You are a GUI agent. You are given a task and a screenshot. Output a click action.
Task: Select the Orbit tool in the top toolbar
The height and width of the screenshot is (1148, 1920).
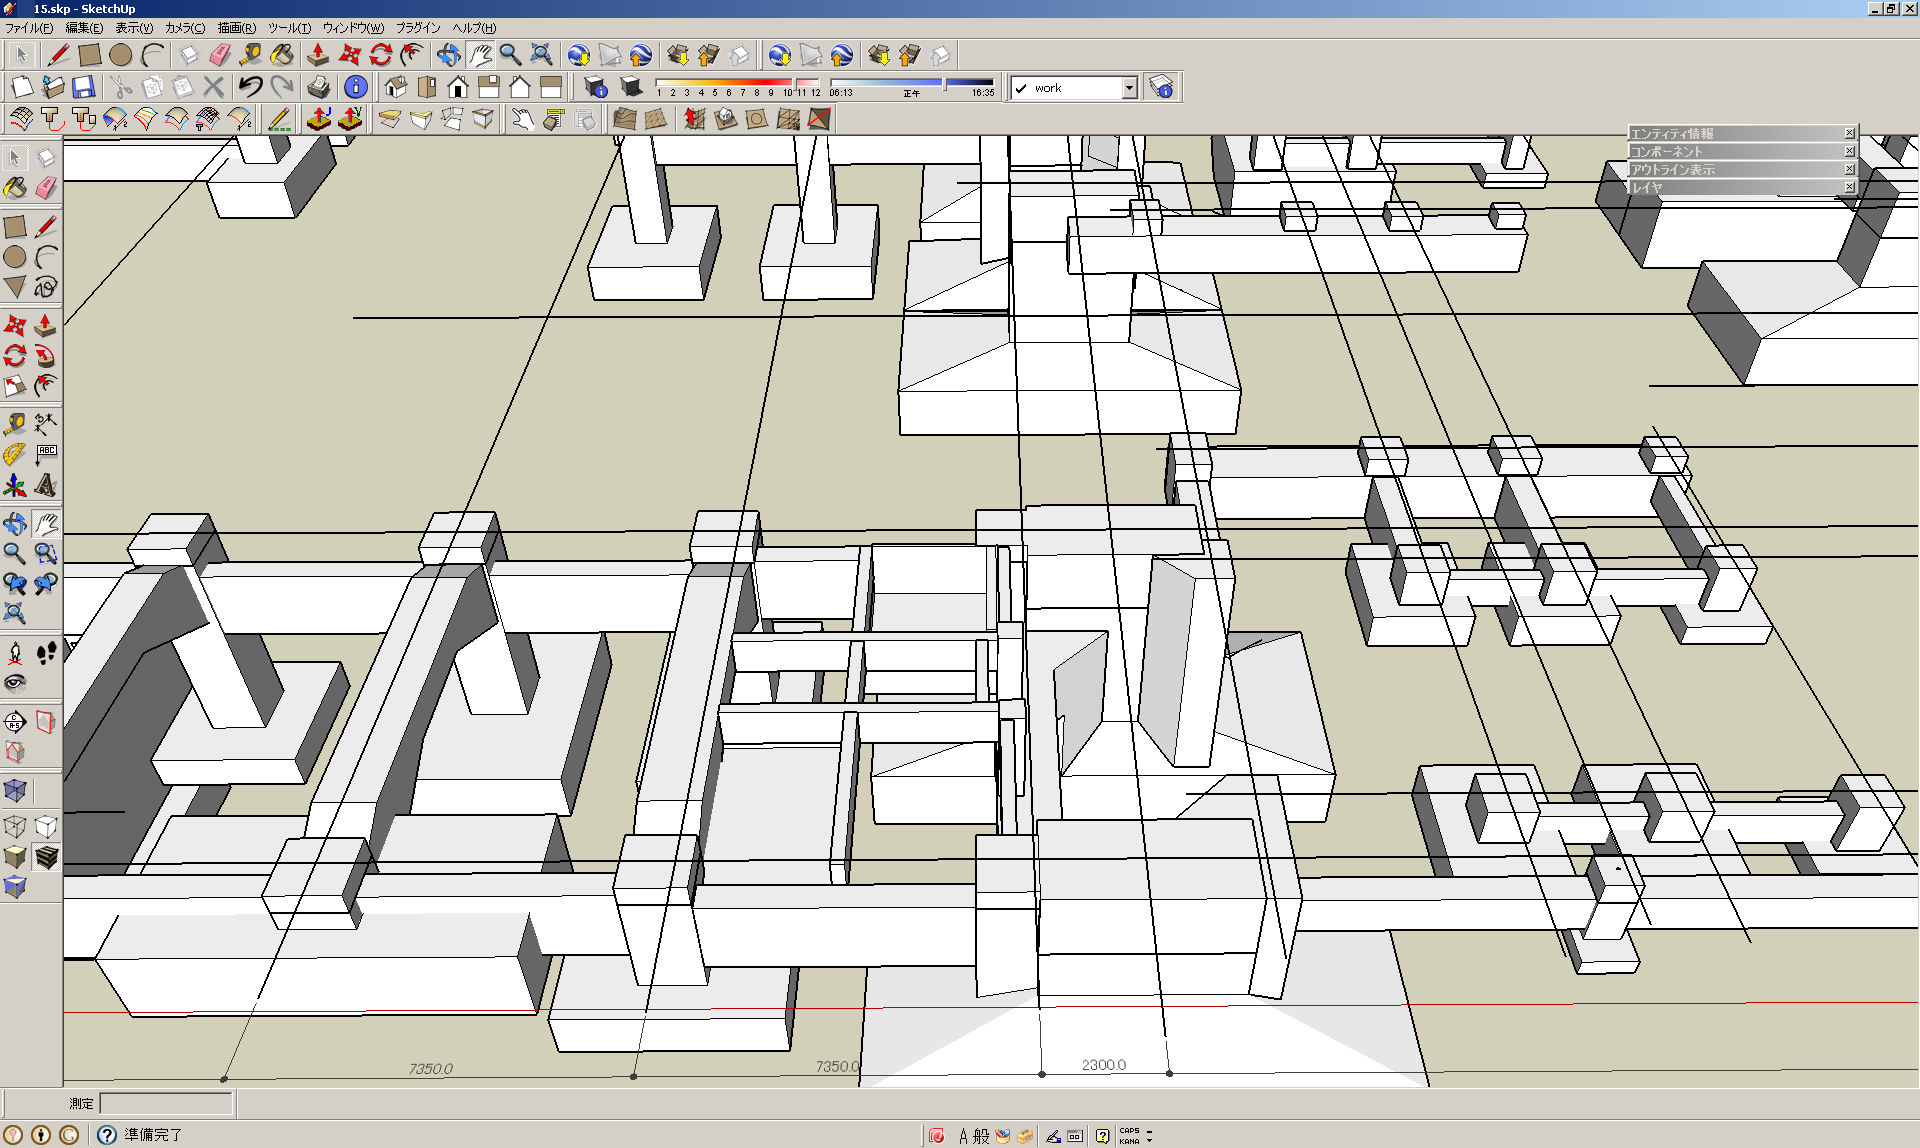[x=448, y=55]
